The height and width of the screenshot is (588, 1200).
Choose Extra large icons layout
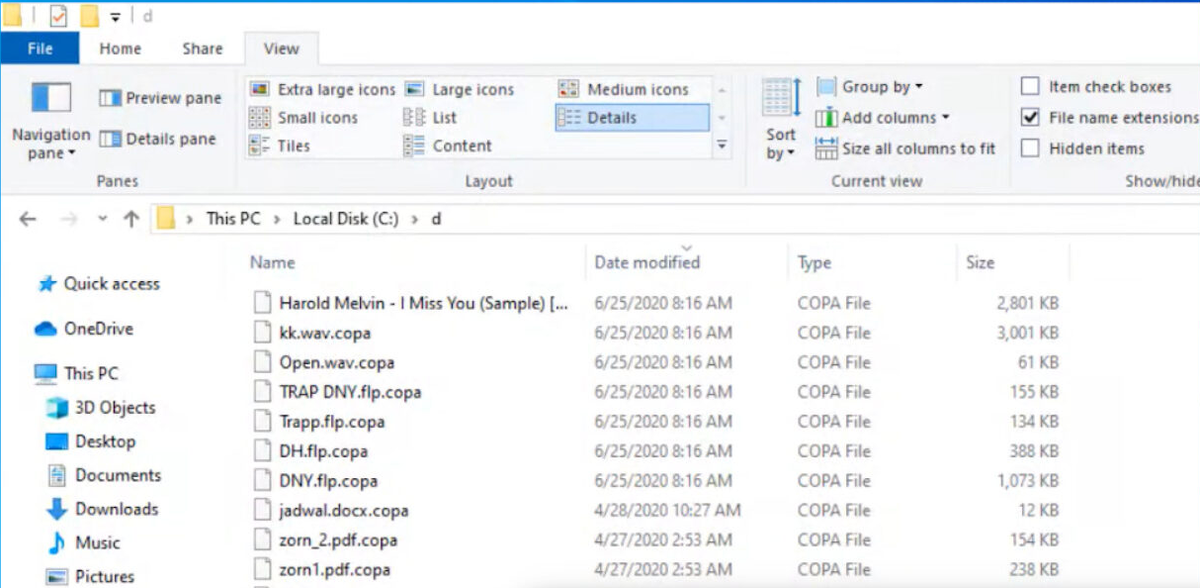pyautogui.click(x=322, y=89)
